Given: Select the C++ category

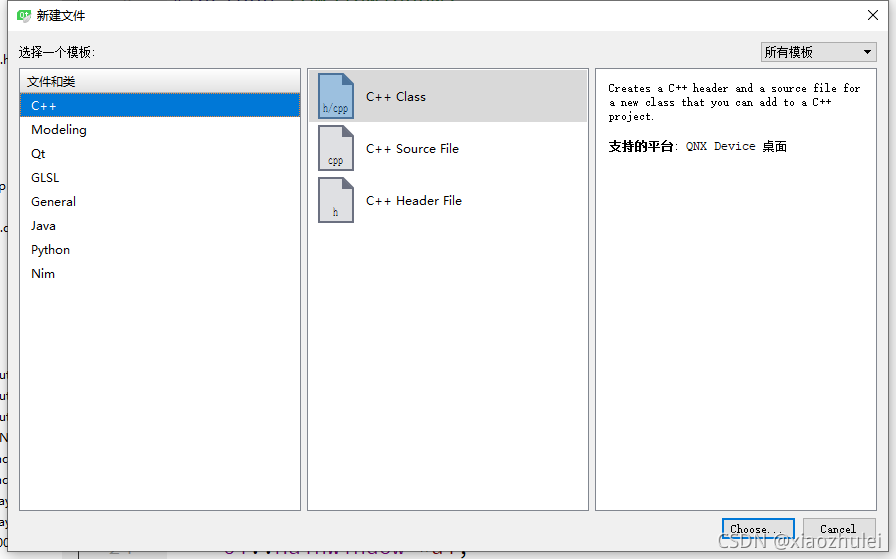Looking at the screenshot, I should click(x=160, y=106).
